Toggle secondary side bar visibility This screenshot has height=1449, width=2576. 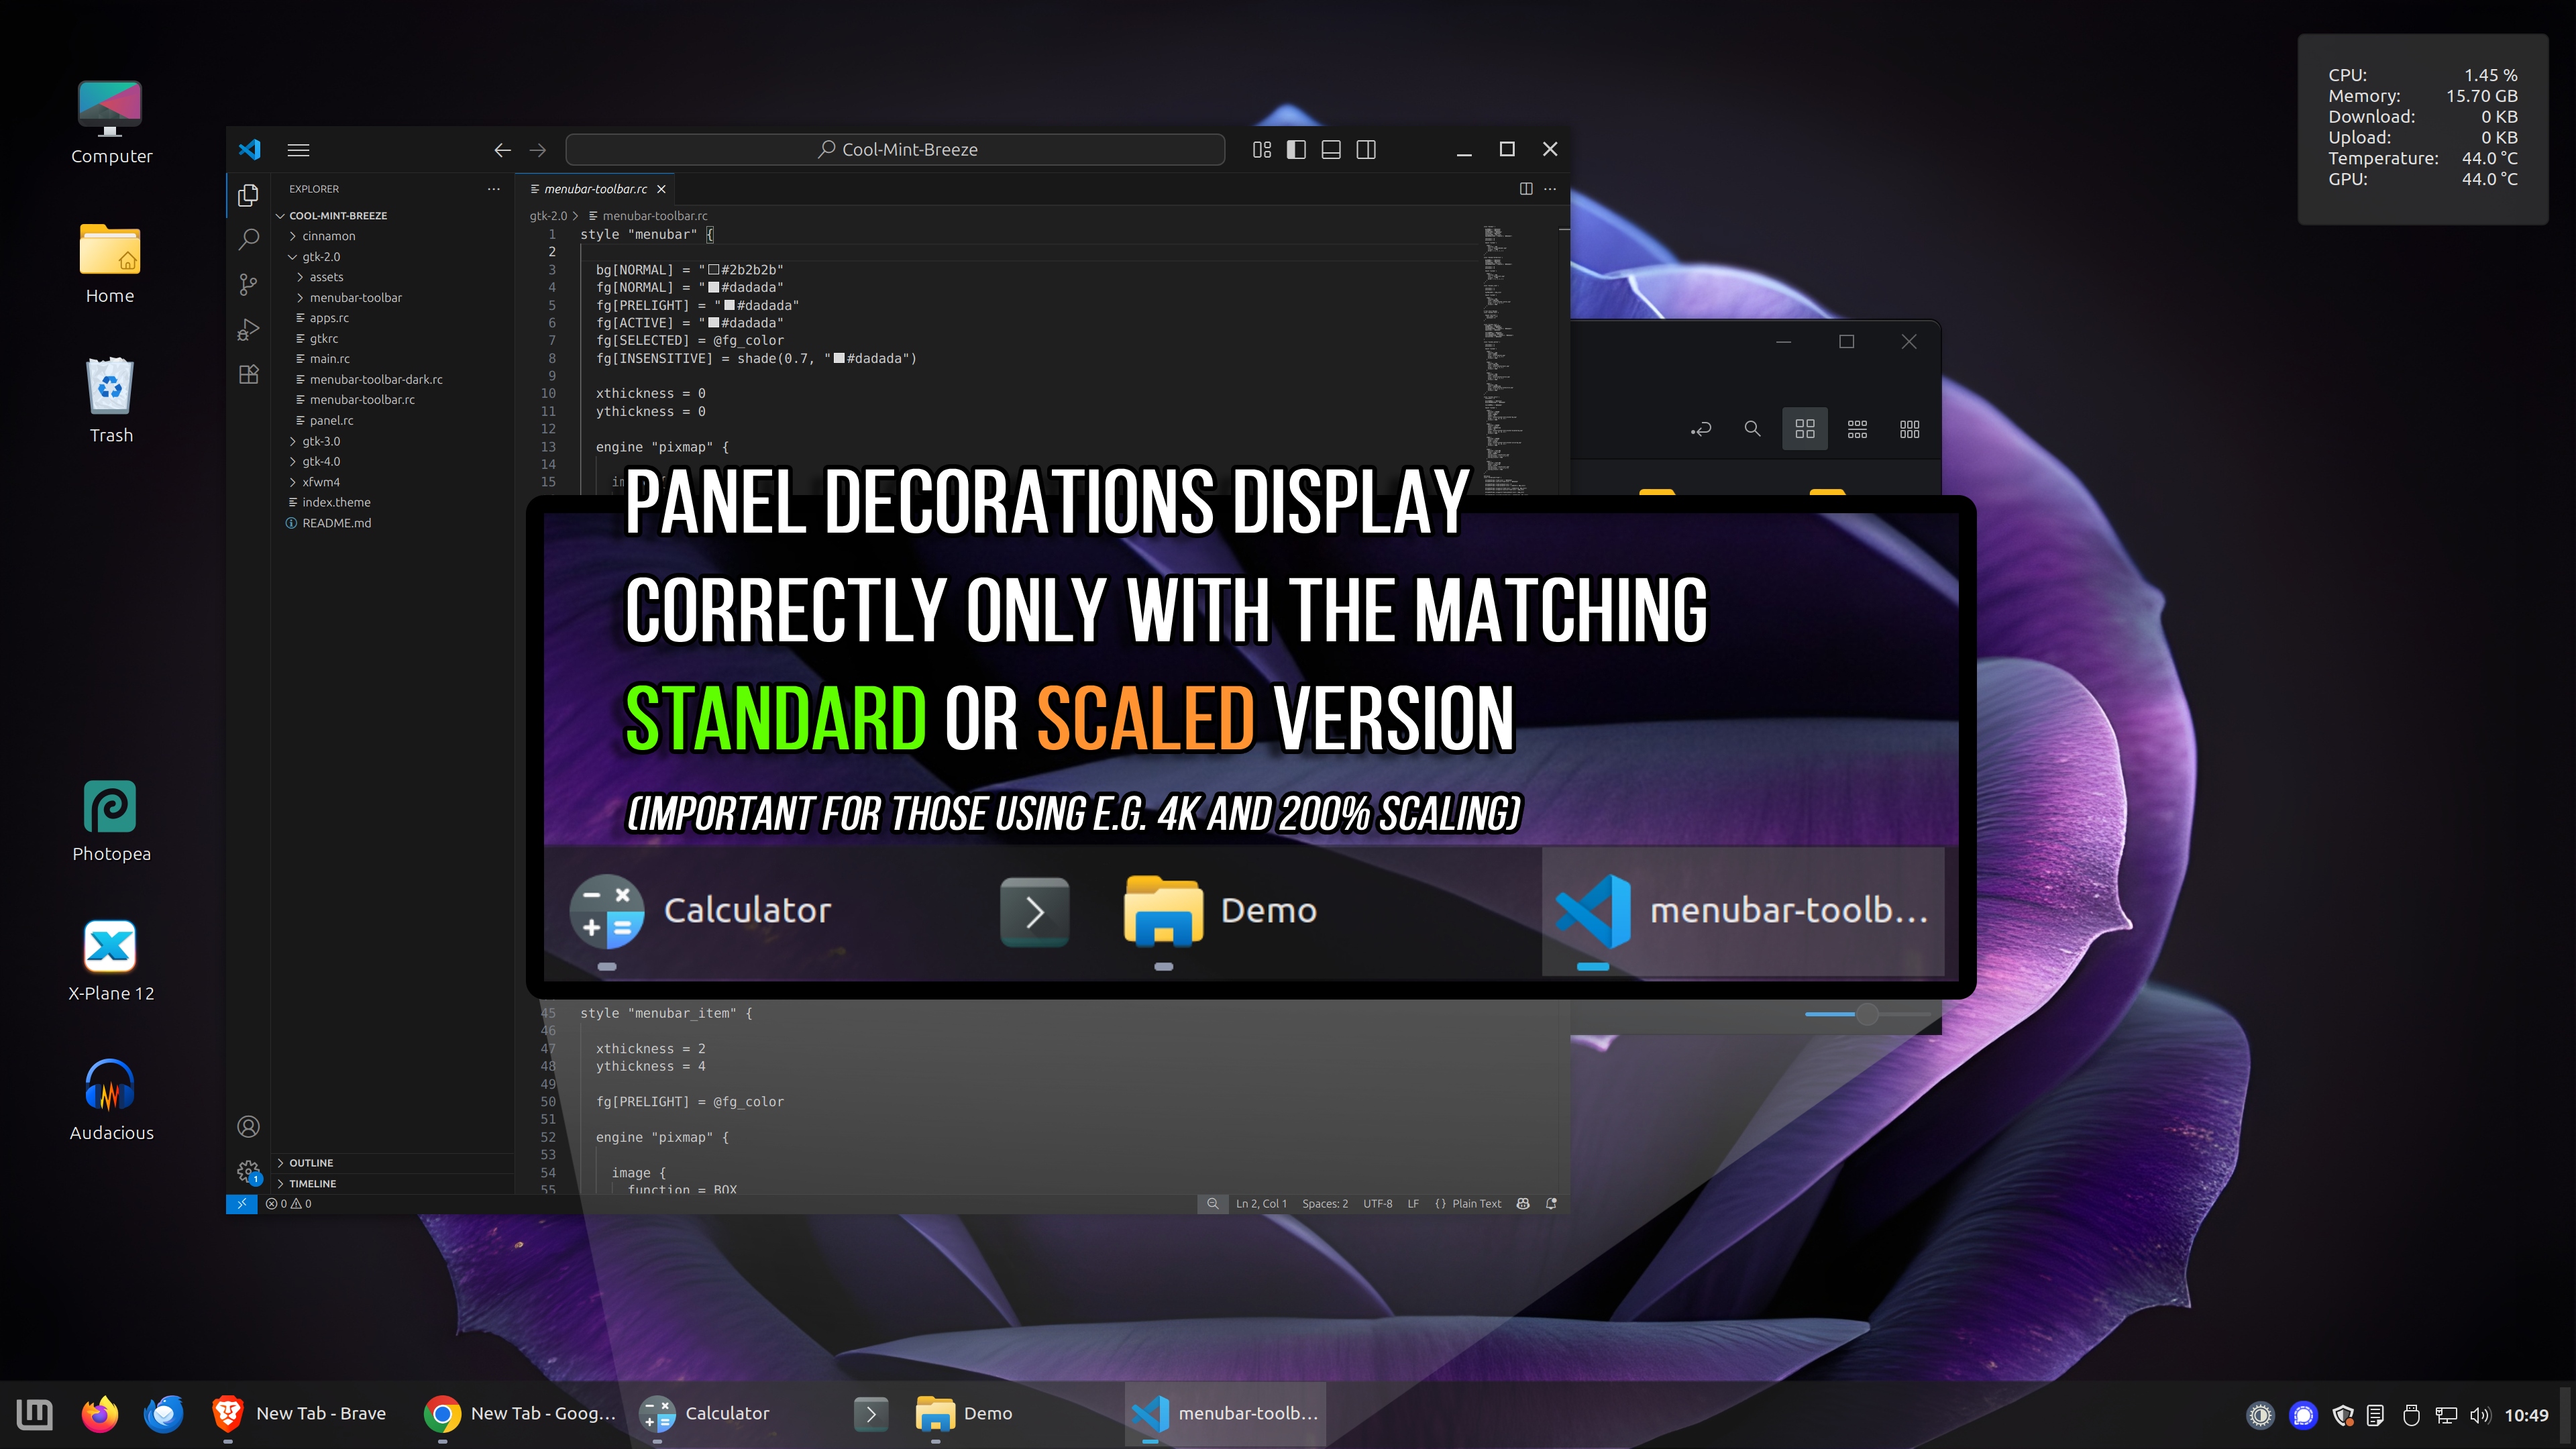[1366, 150]
